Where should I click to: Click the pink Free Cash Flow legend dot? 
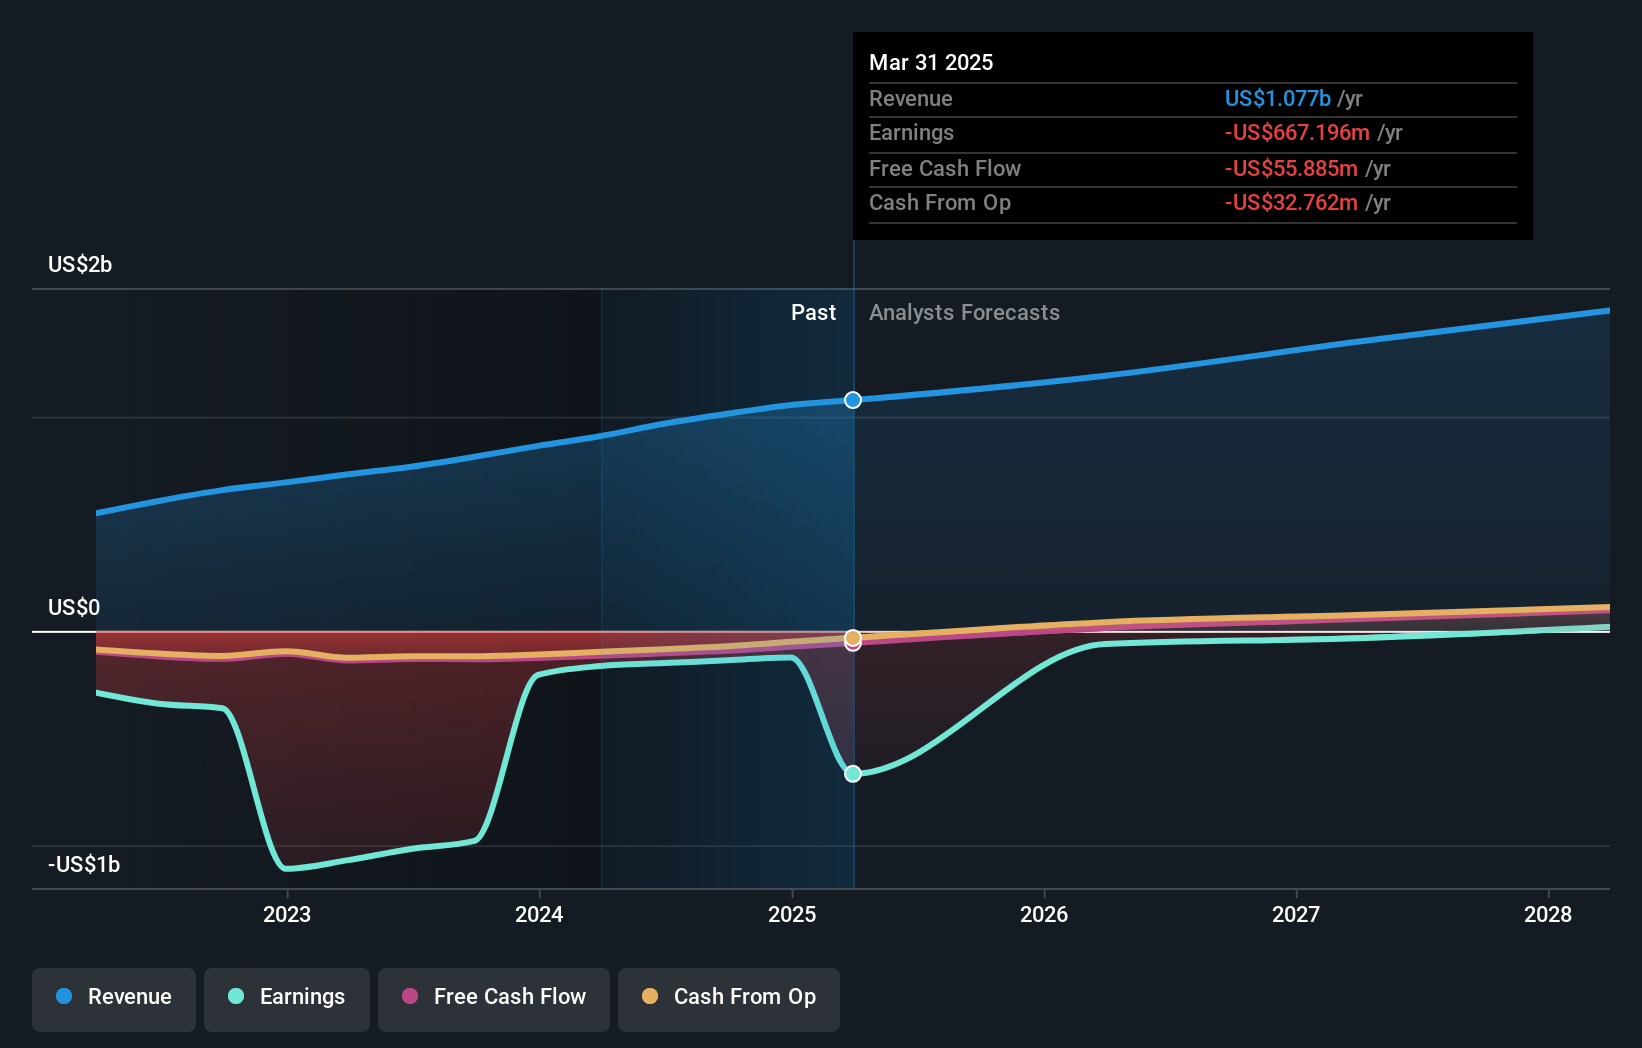(410, 996)
